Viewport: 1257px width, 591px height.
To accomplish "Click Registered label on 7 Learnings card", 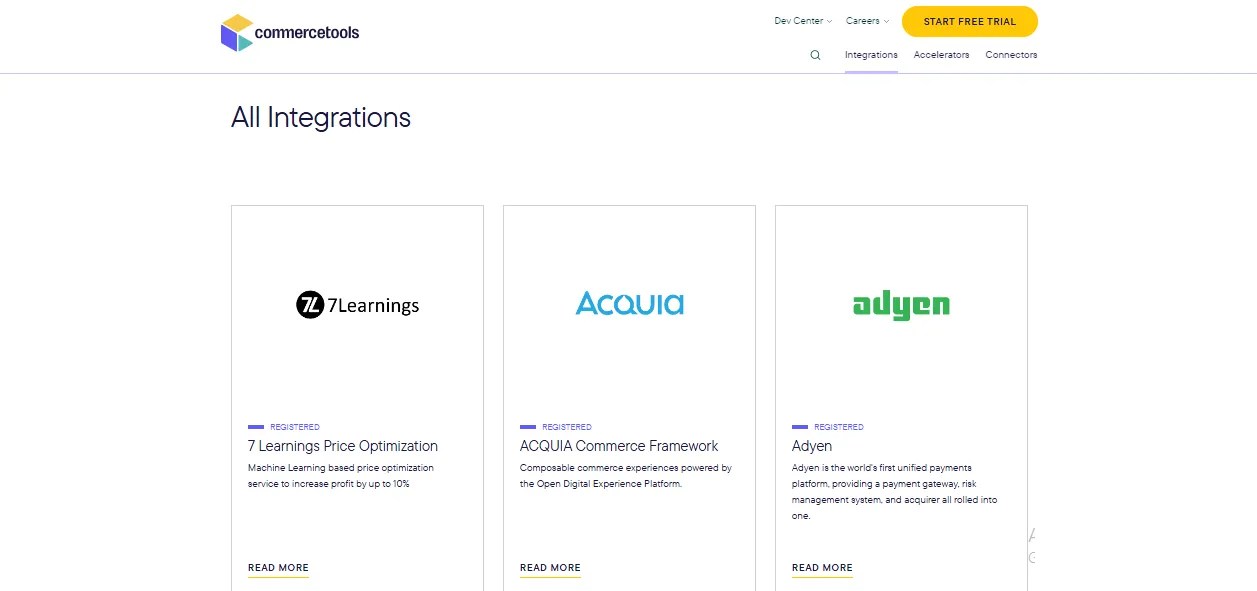I will pos(295,427).
